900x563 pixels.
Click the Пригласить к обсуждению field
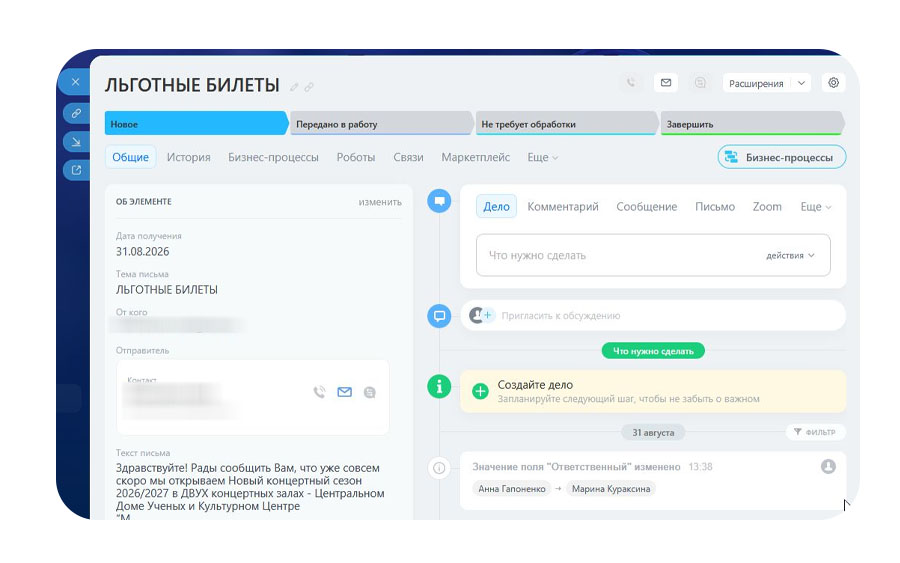click(x=653, y=315)
